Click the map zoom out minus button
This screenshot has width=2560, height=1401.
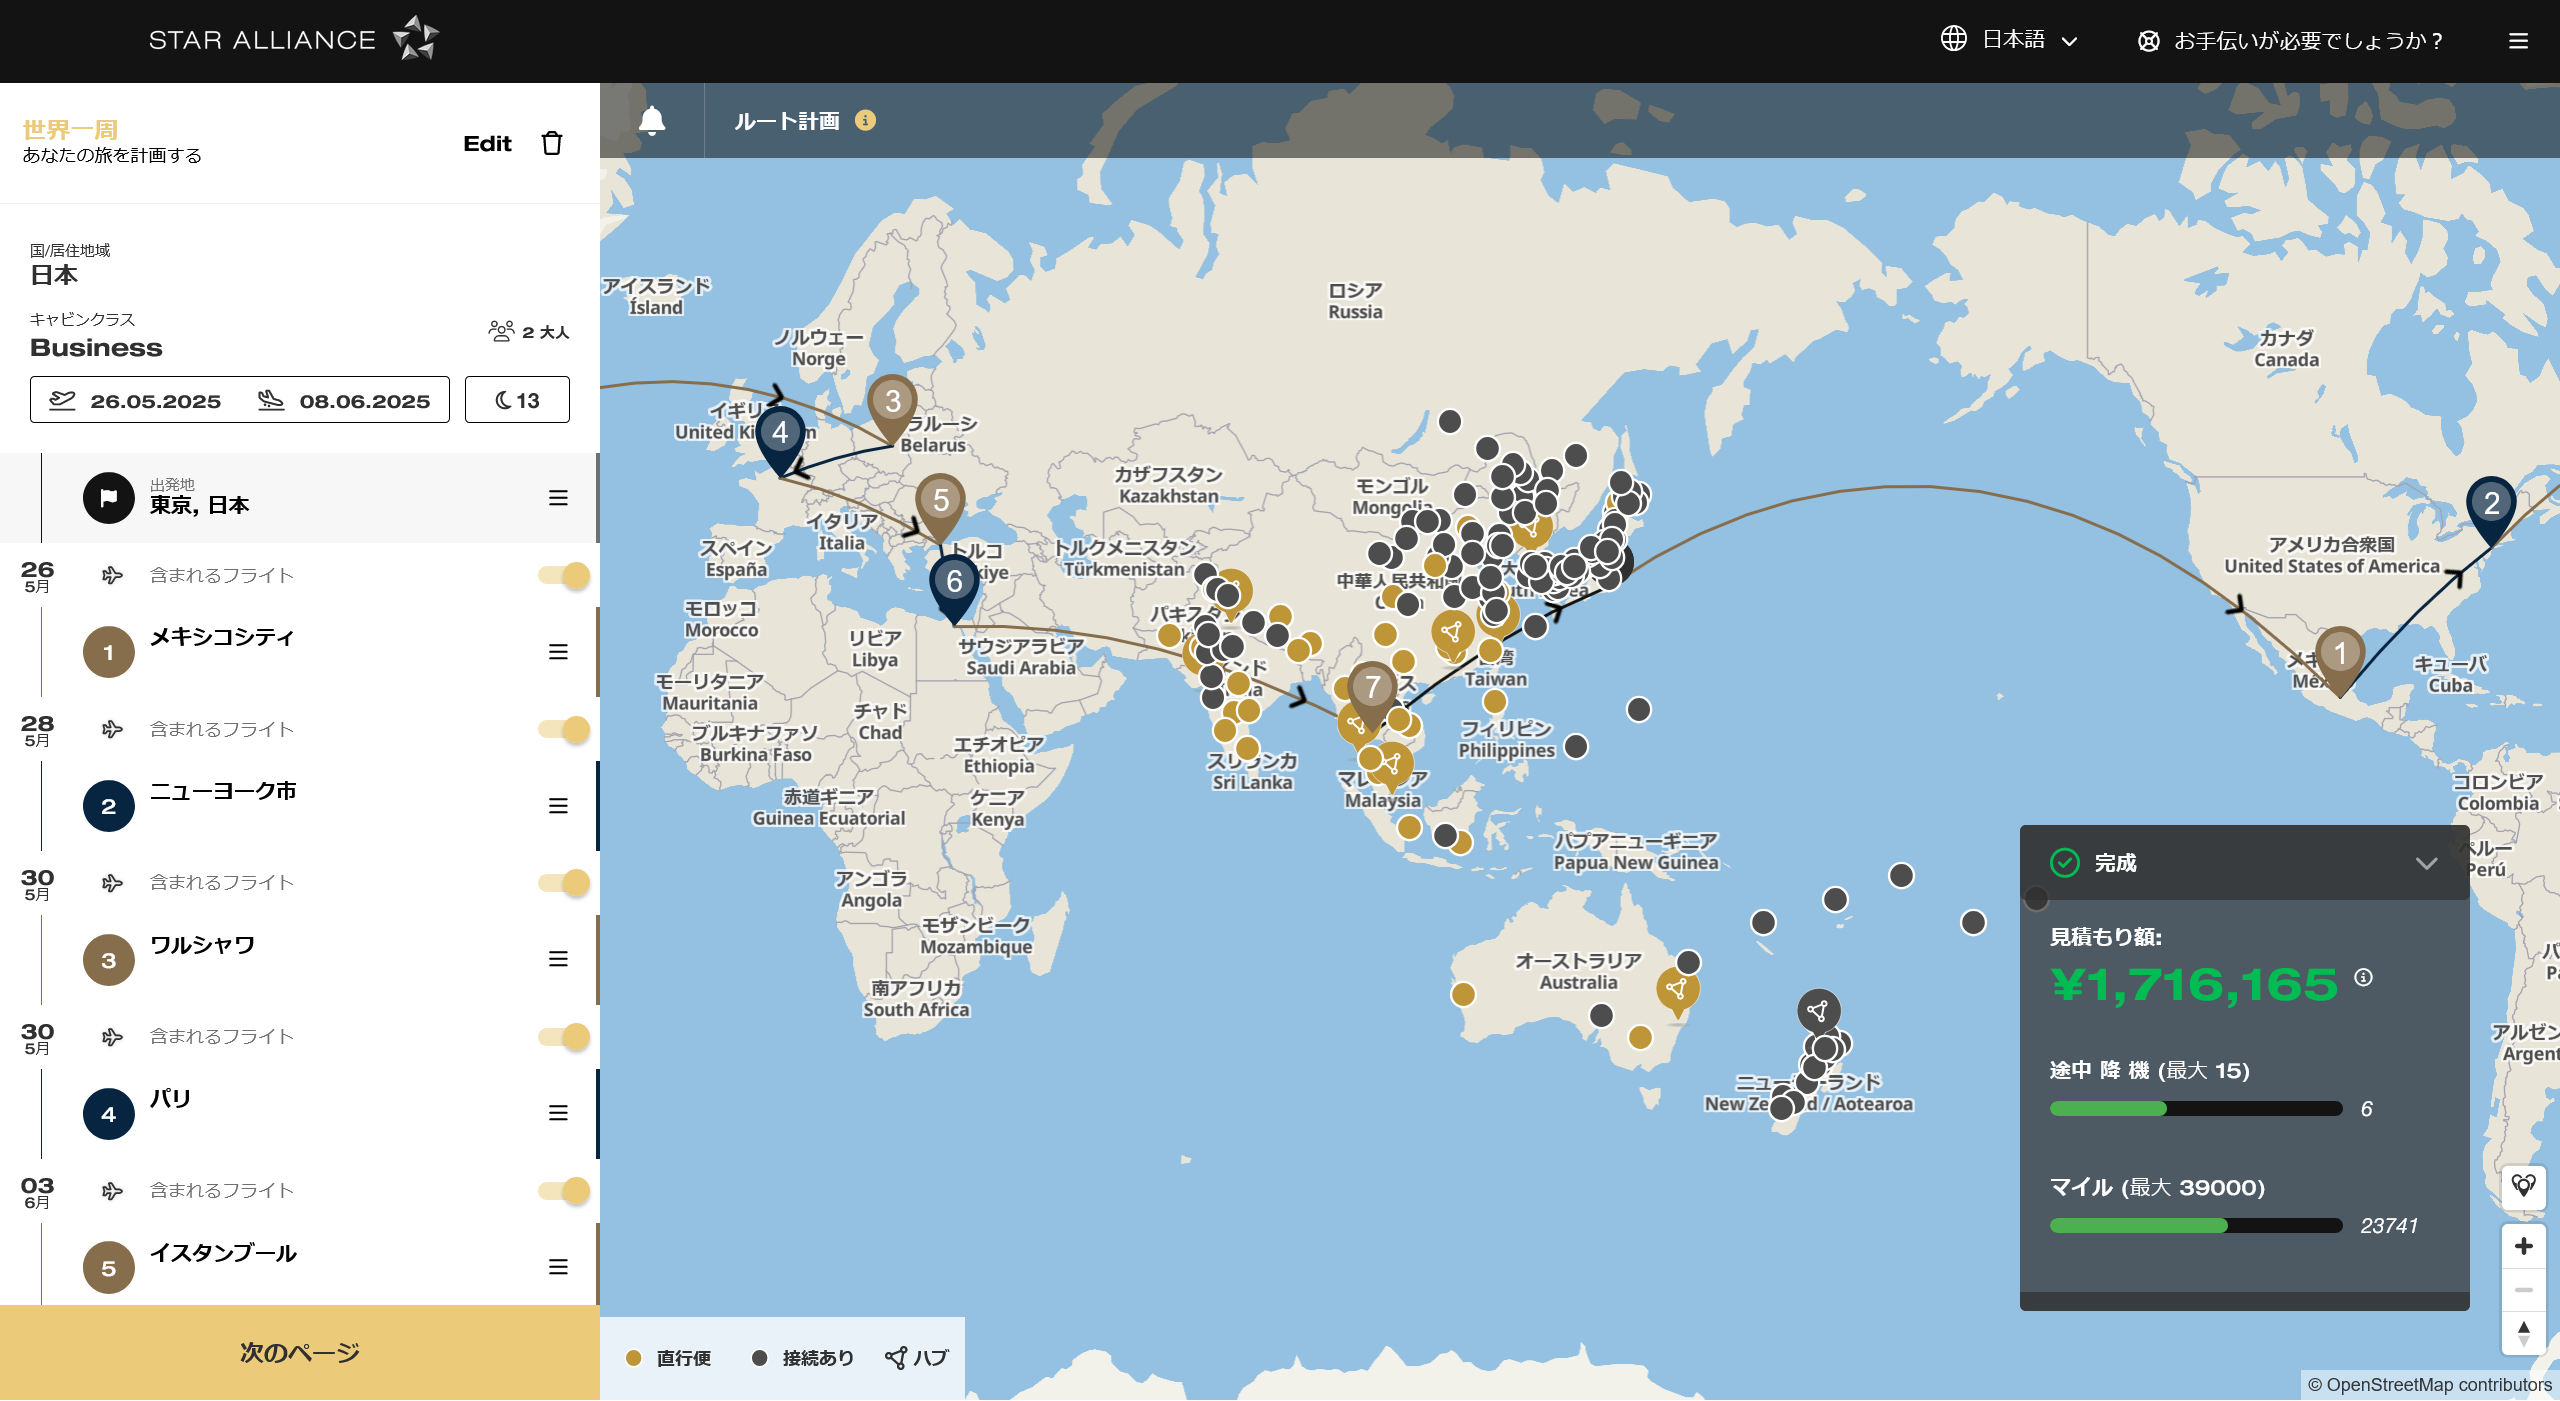click(x=2523, y=1290)
